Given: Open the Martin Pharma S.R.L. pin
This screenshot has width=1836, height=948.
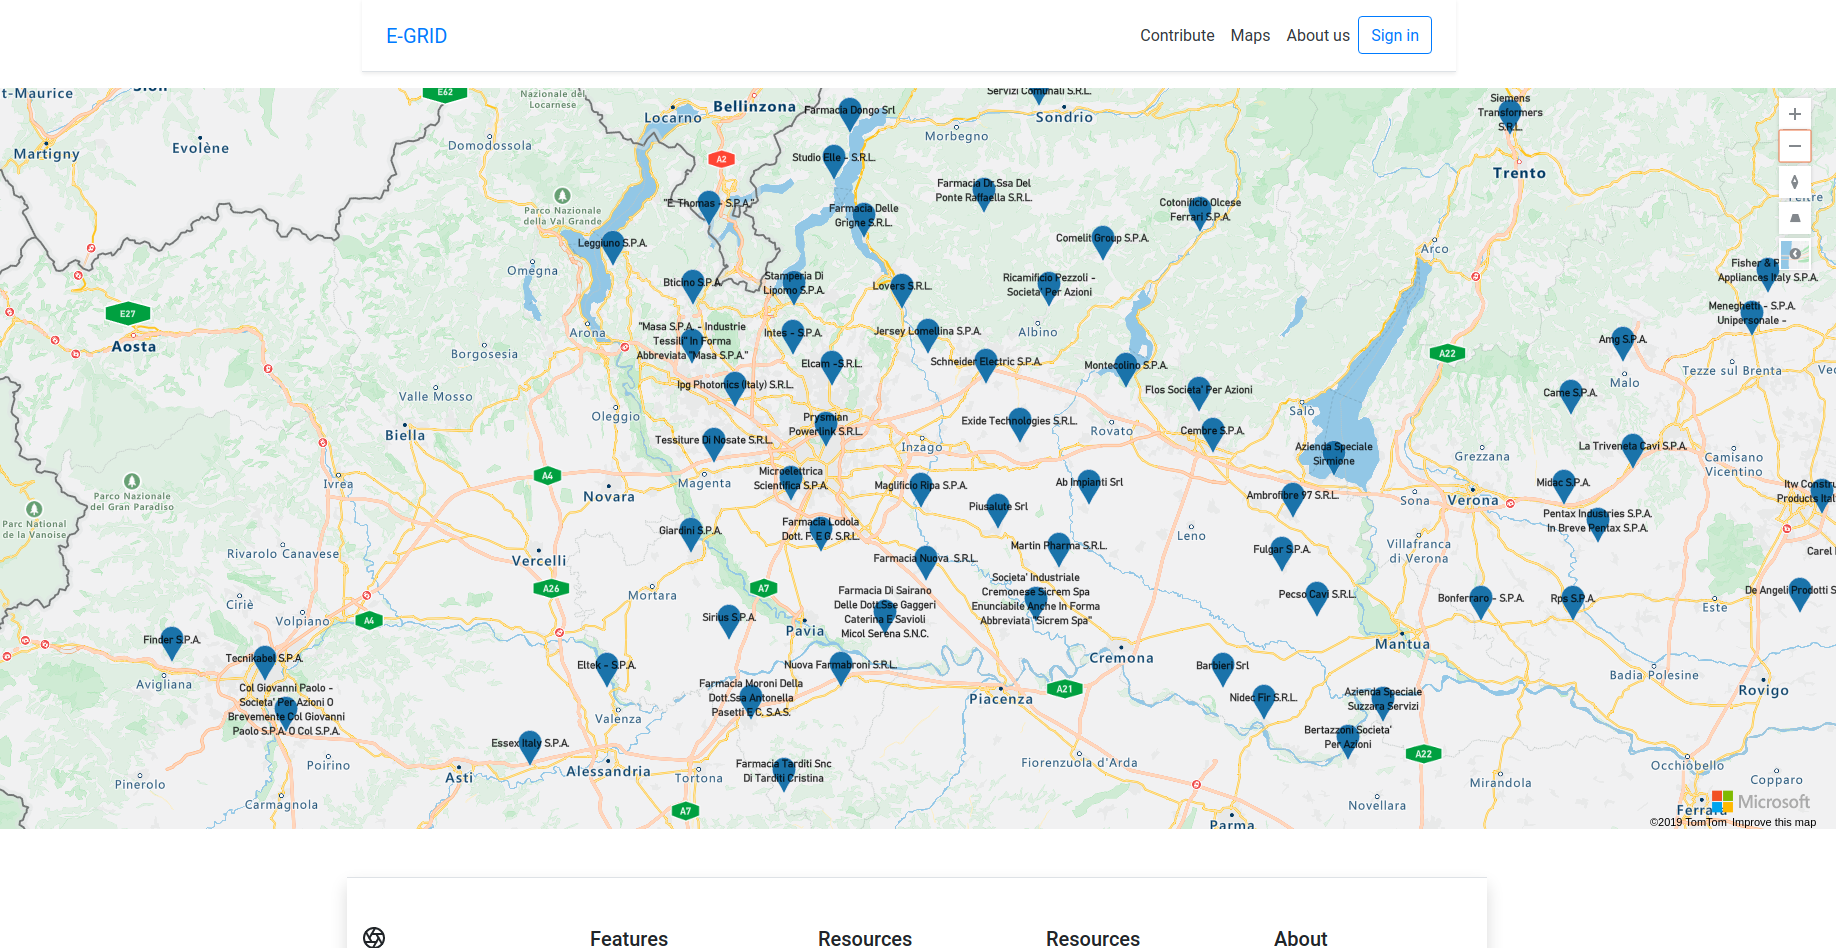Looking at the screenshot, I should tap(1058, 549).
